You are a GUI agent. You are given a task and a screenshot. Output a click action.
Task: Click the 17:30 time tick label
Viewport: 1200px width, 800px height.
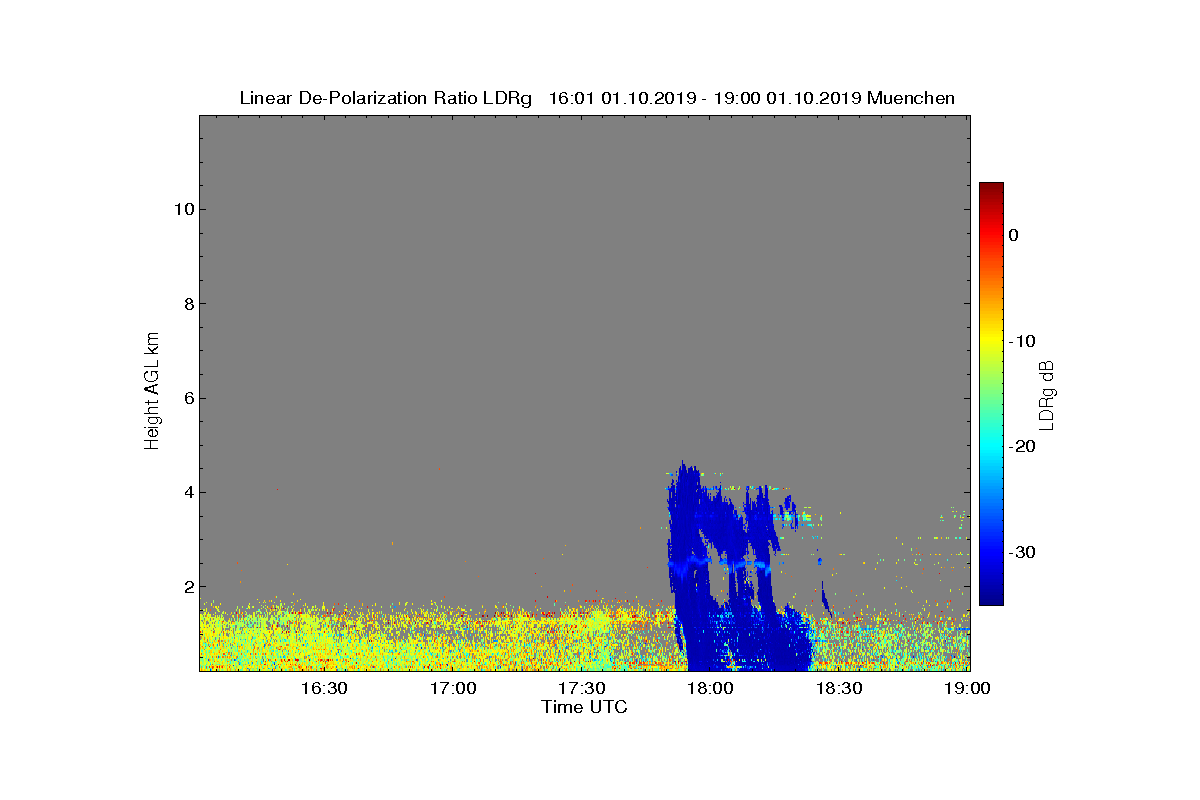pos(581,688)
